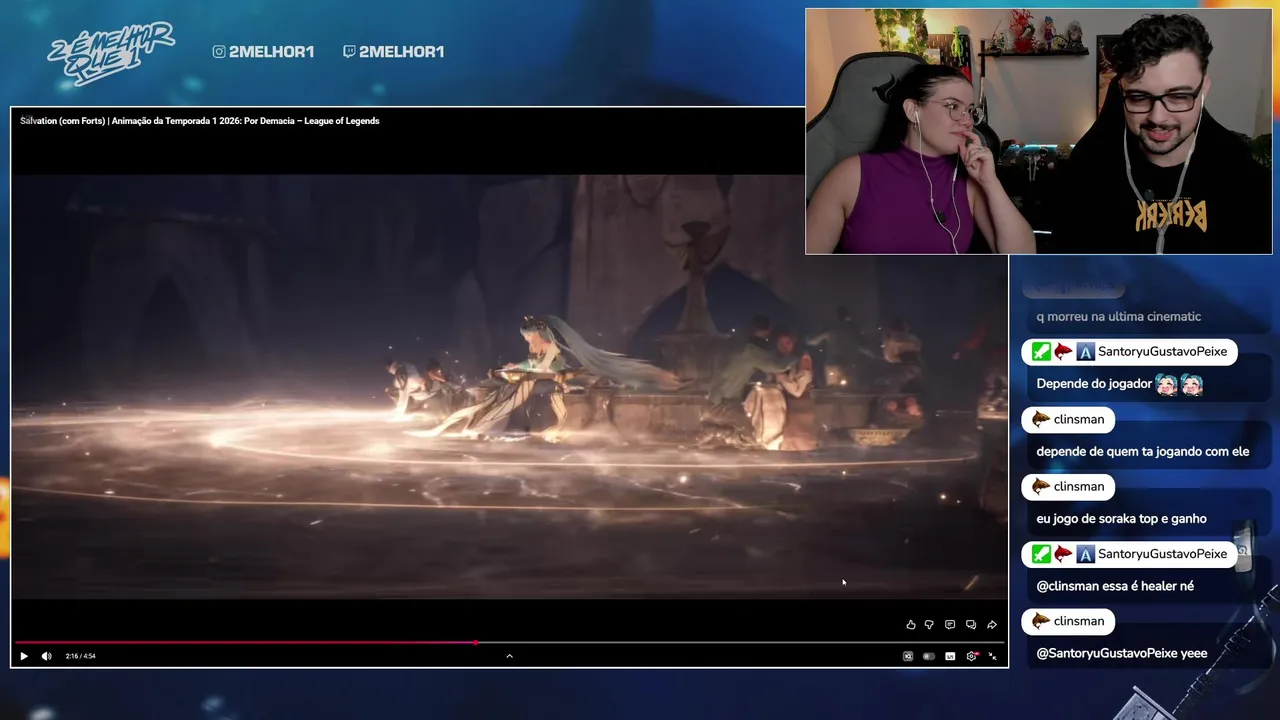Click second emote after 'Depende do jogador'
Image resolution: width=1280 pixels, height=720 pixels.
click(x=1191, y=384)
